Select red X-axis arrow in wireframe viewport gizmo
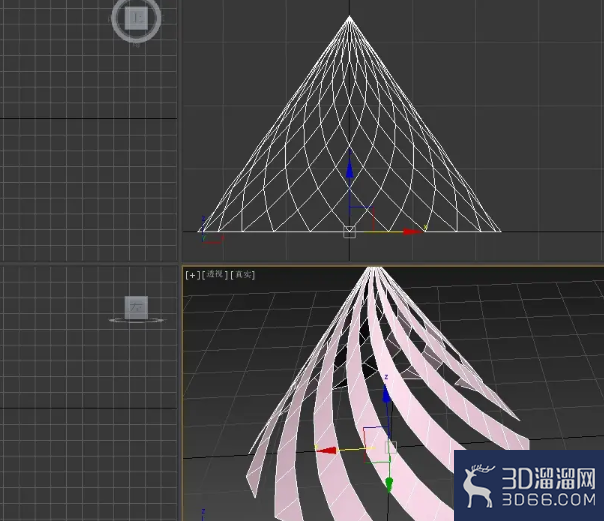Image resolution: width=604 pixels, height=521 pixels. [413, 231]
